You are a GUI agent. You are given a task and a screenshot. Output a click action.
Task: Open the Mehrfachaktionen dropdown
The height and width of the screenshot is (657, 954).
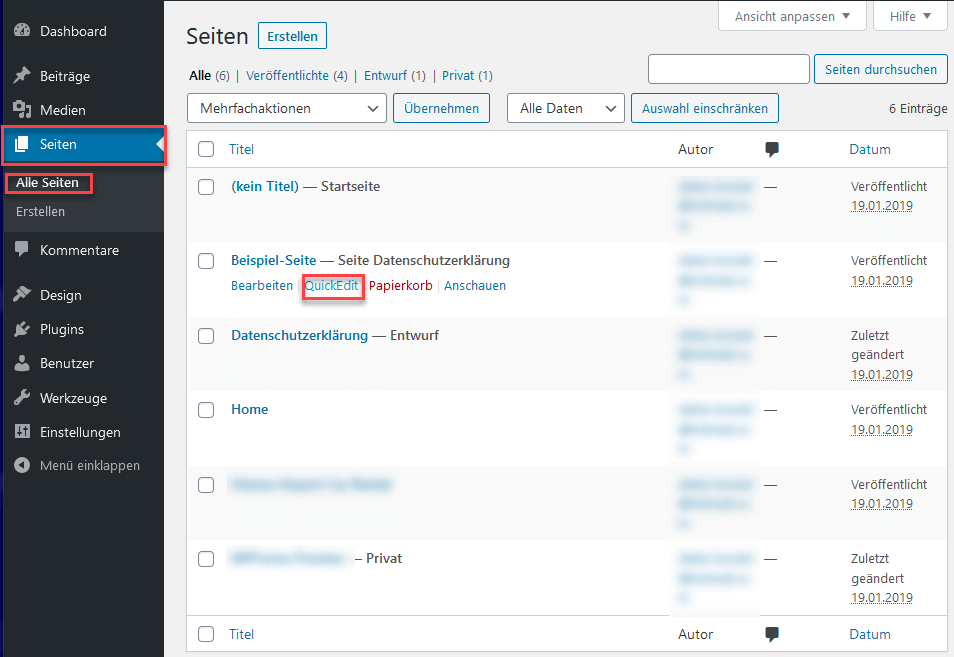[x=287, y=108]
